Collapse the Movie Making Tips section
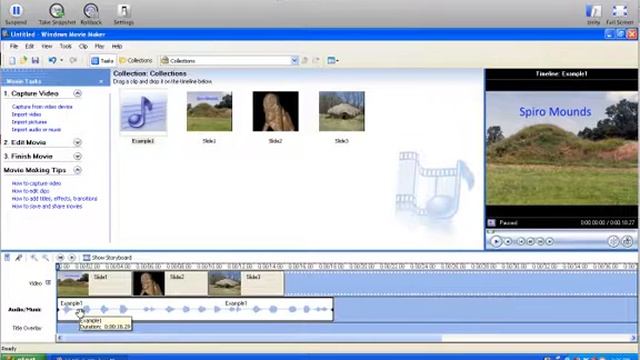The width and height of the screenshot is (640, 360). (77, 170)
